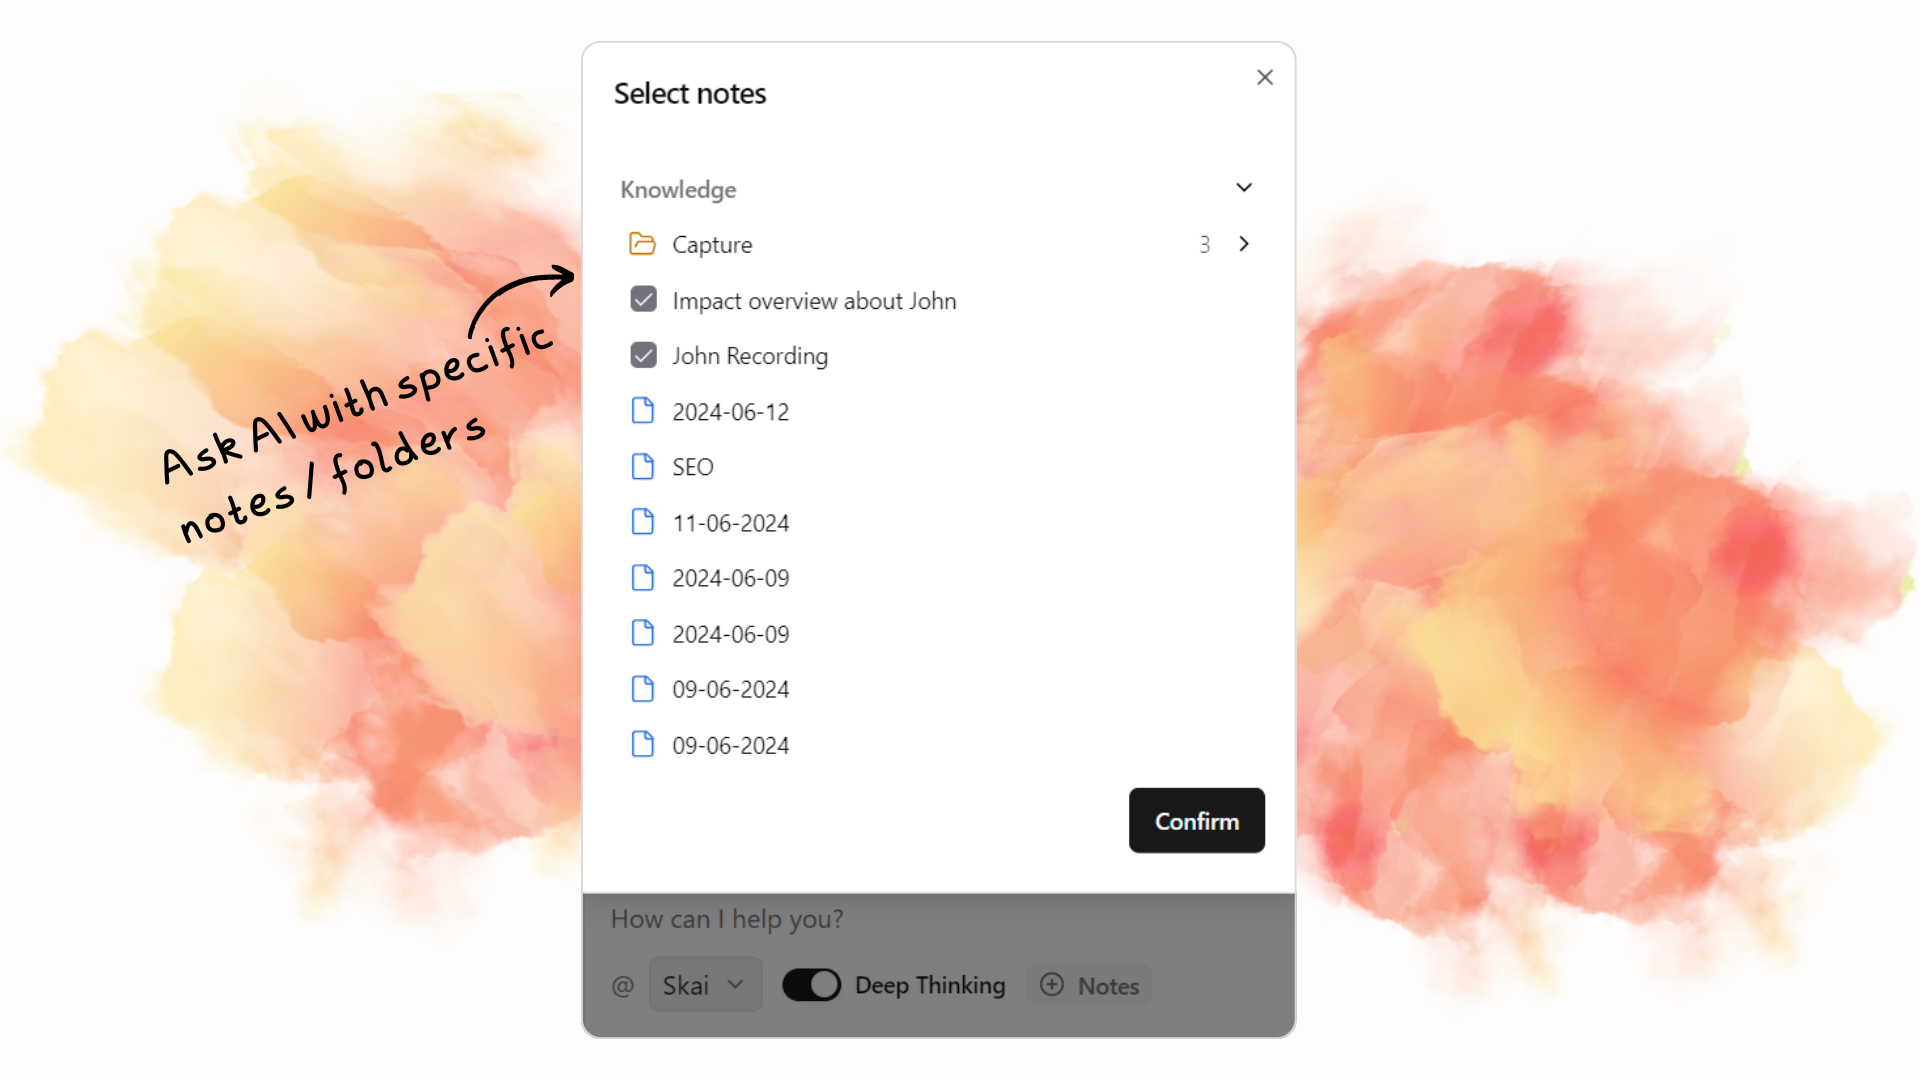Toggle checkbox for John Recording
The width and height of the screenshot is (1920, 1080).
coord(644,355)
